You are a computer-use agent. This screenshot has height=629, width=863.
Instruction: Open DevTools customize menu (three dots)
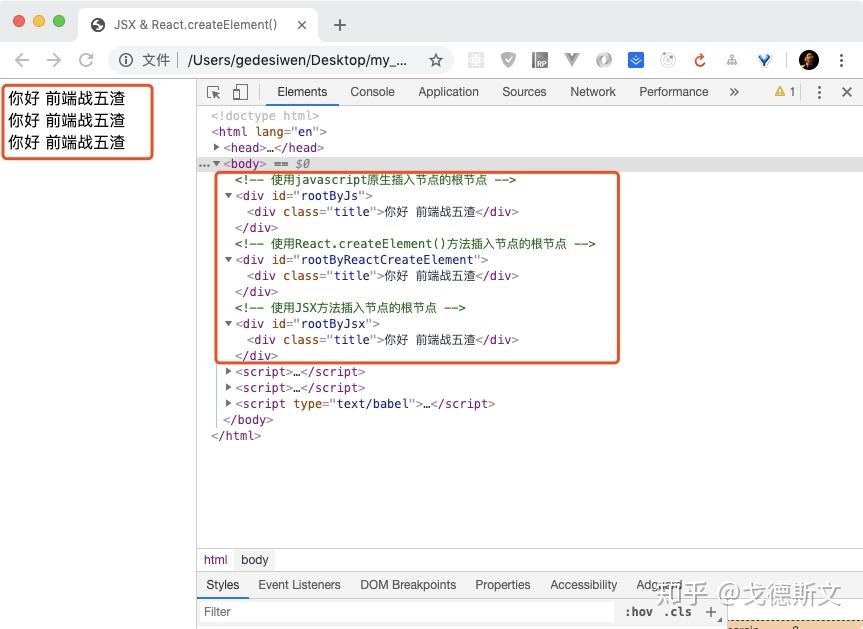pyautogui.click(x=819, y=91)
